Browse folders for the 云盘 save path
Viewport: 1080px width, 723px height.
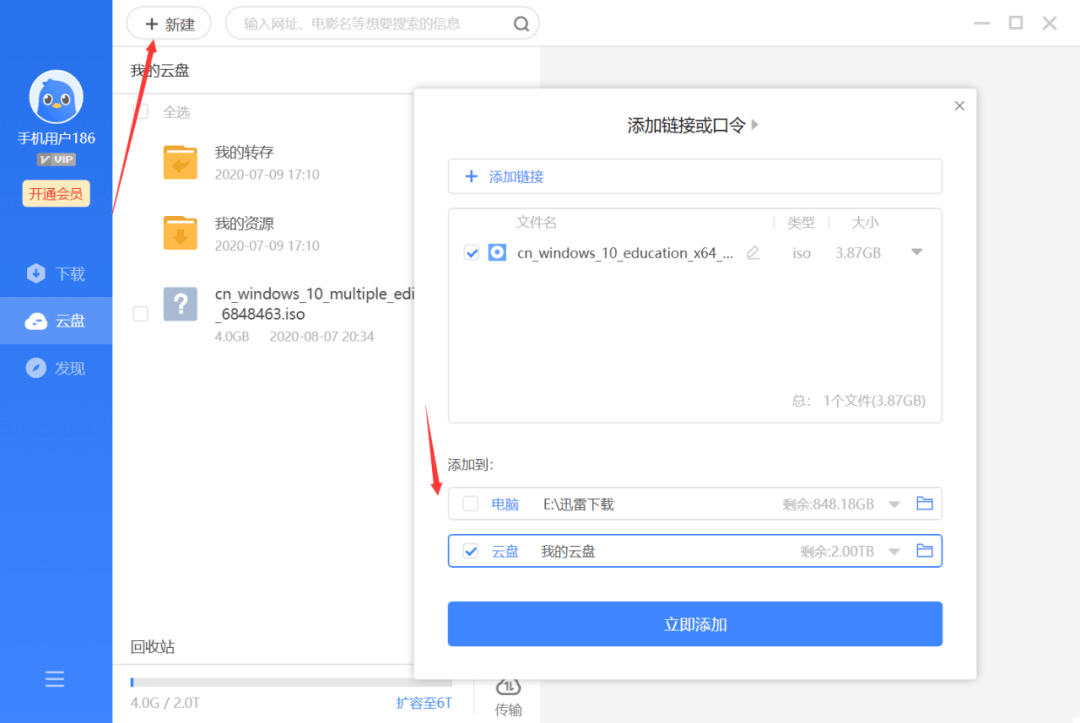pos(924,550)
